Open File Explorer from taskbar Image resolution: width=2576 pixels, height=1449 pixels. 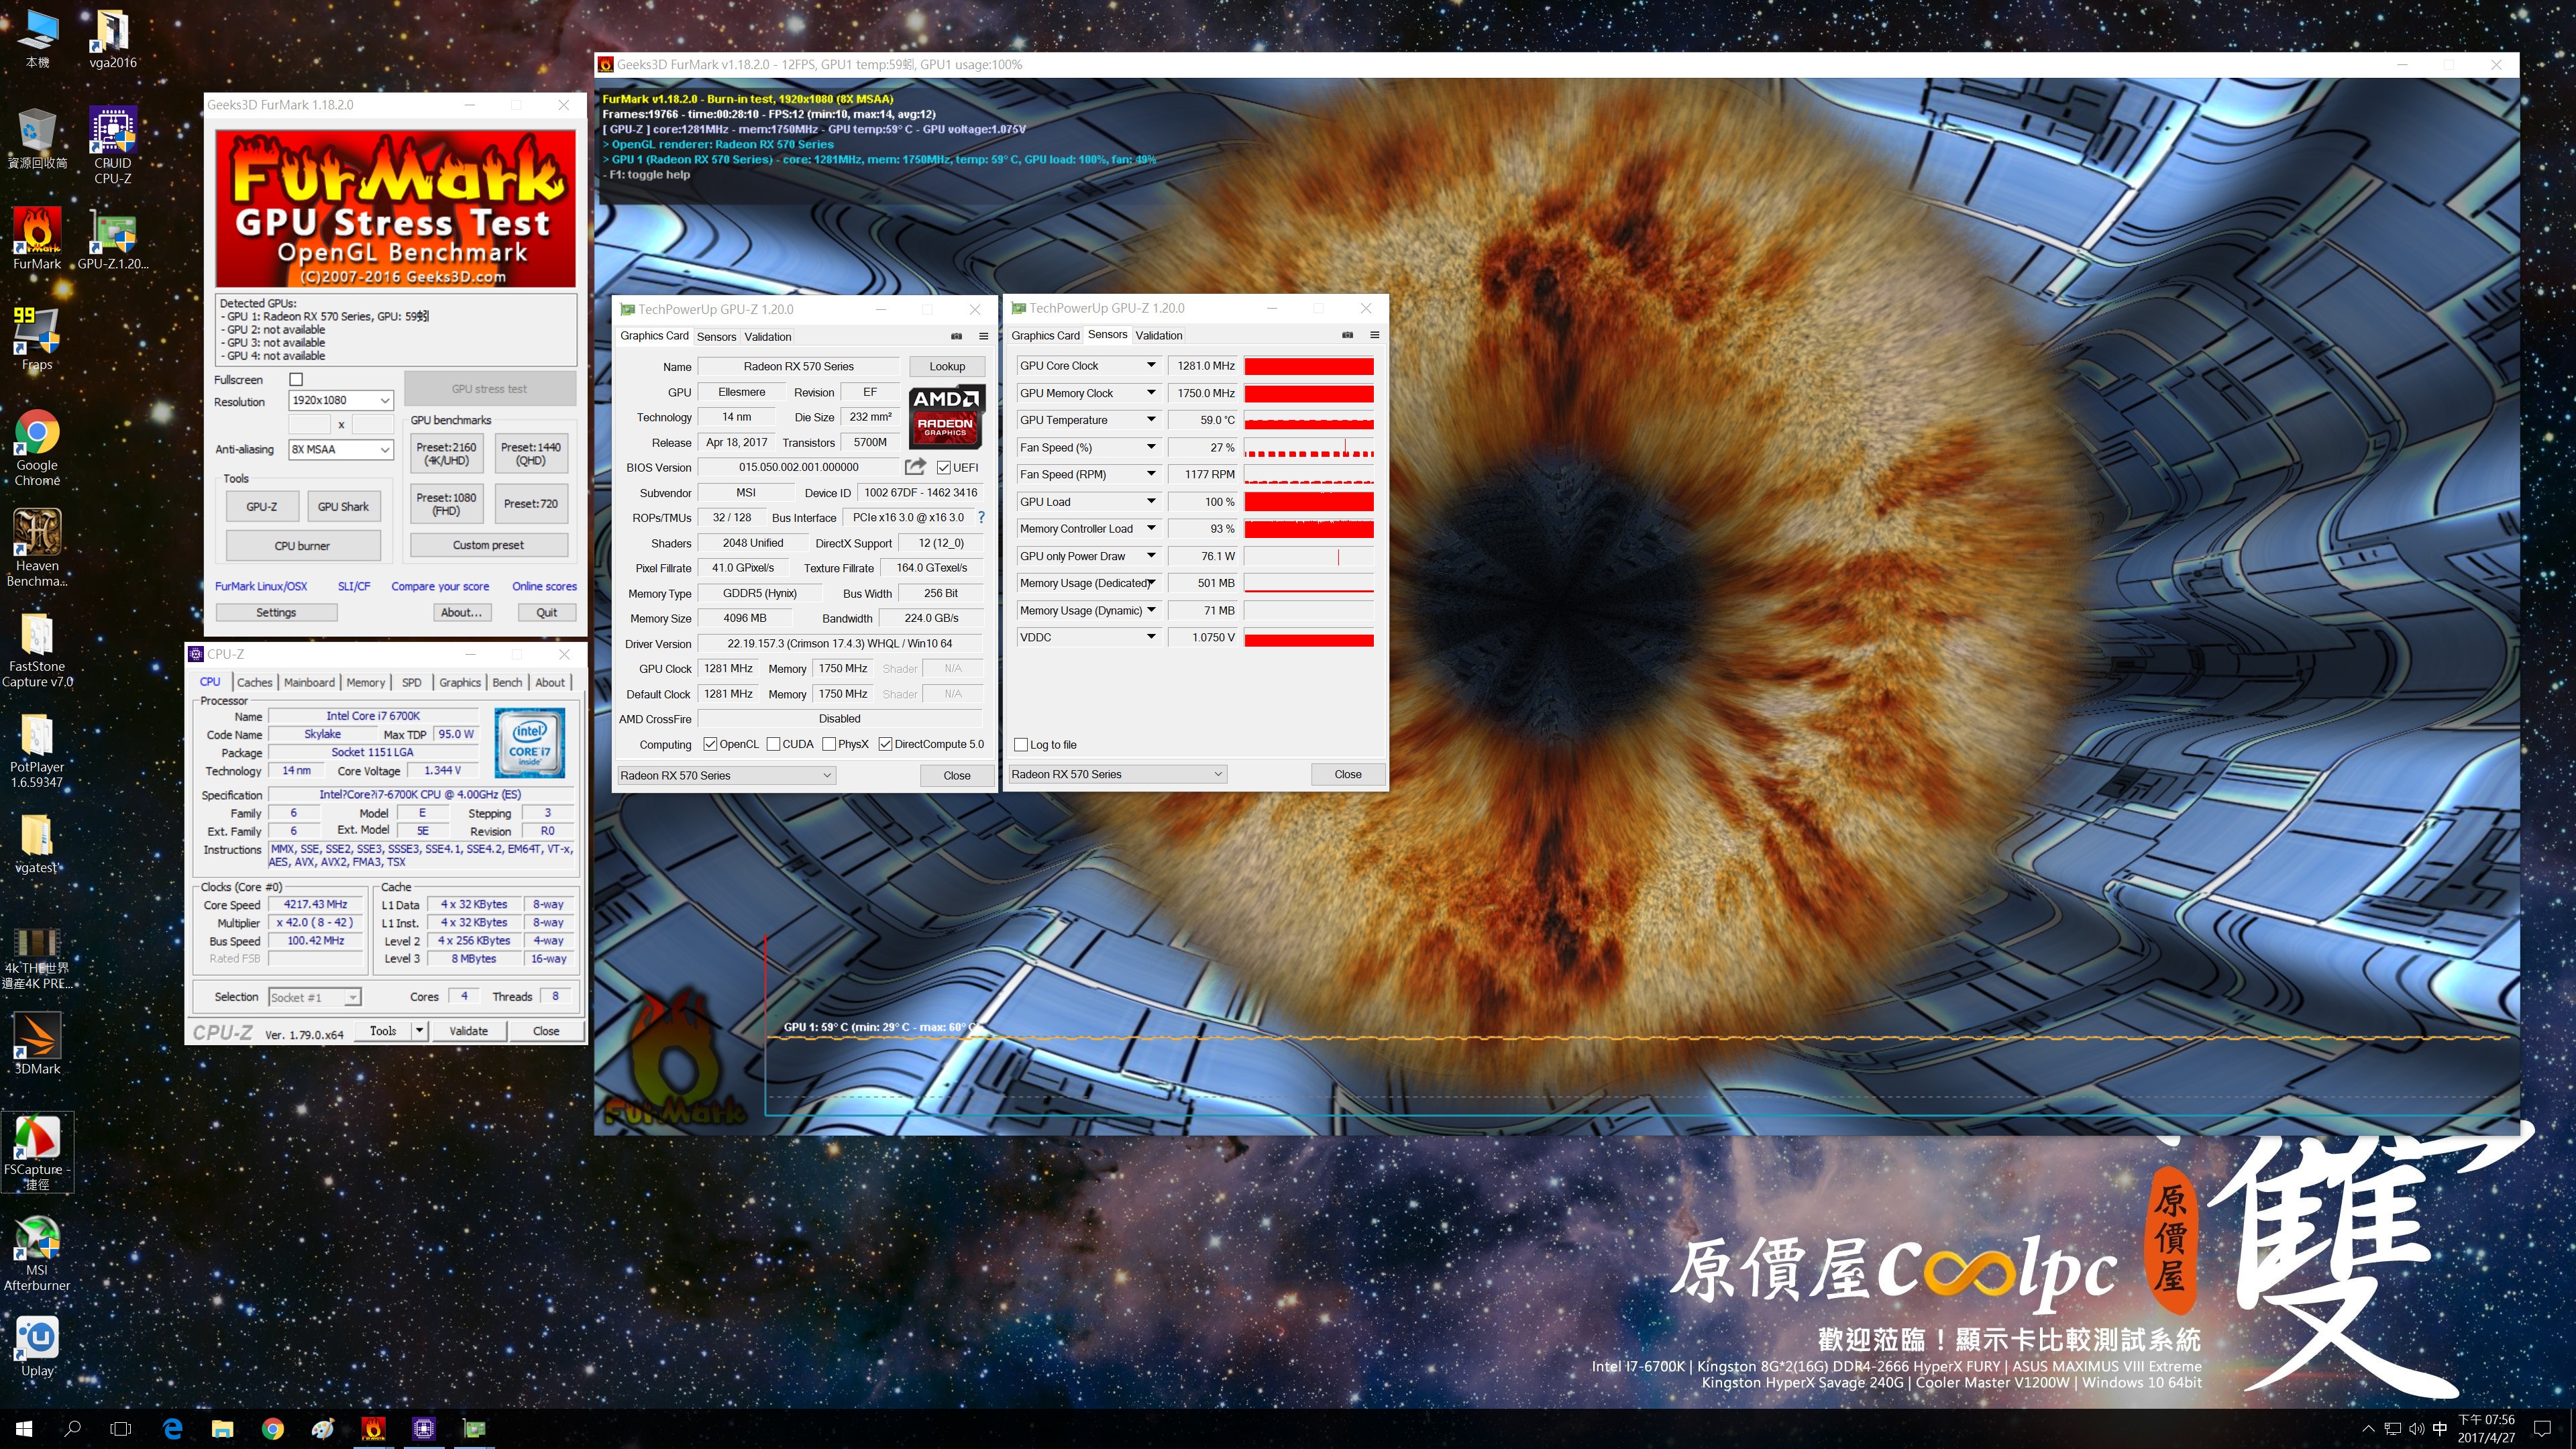(x=222, y=1429)
